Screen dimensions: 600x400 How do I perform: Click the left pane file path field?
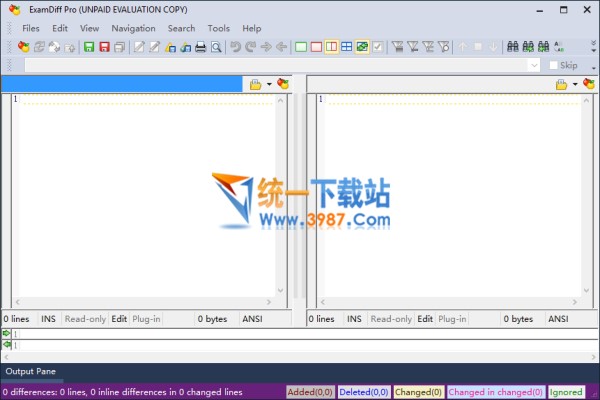tap(122, 84)
